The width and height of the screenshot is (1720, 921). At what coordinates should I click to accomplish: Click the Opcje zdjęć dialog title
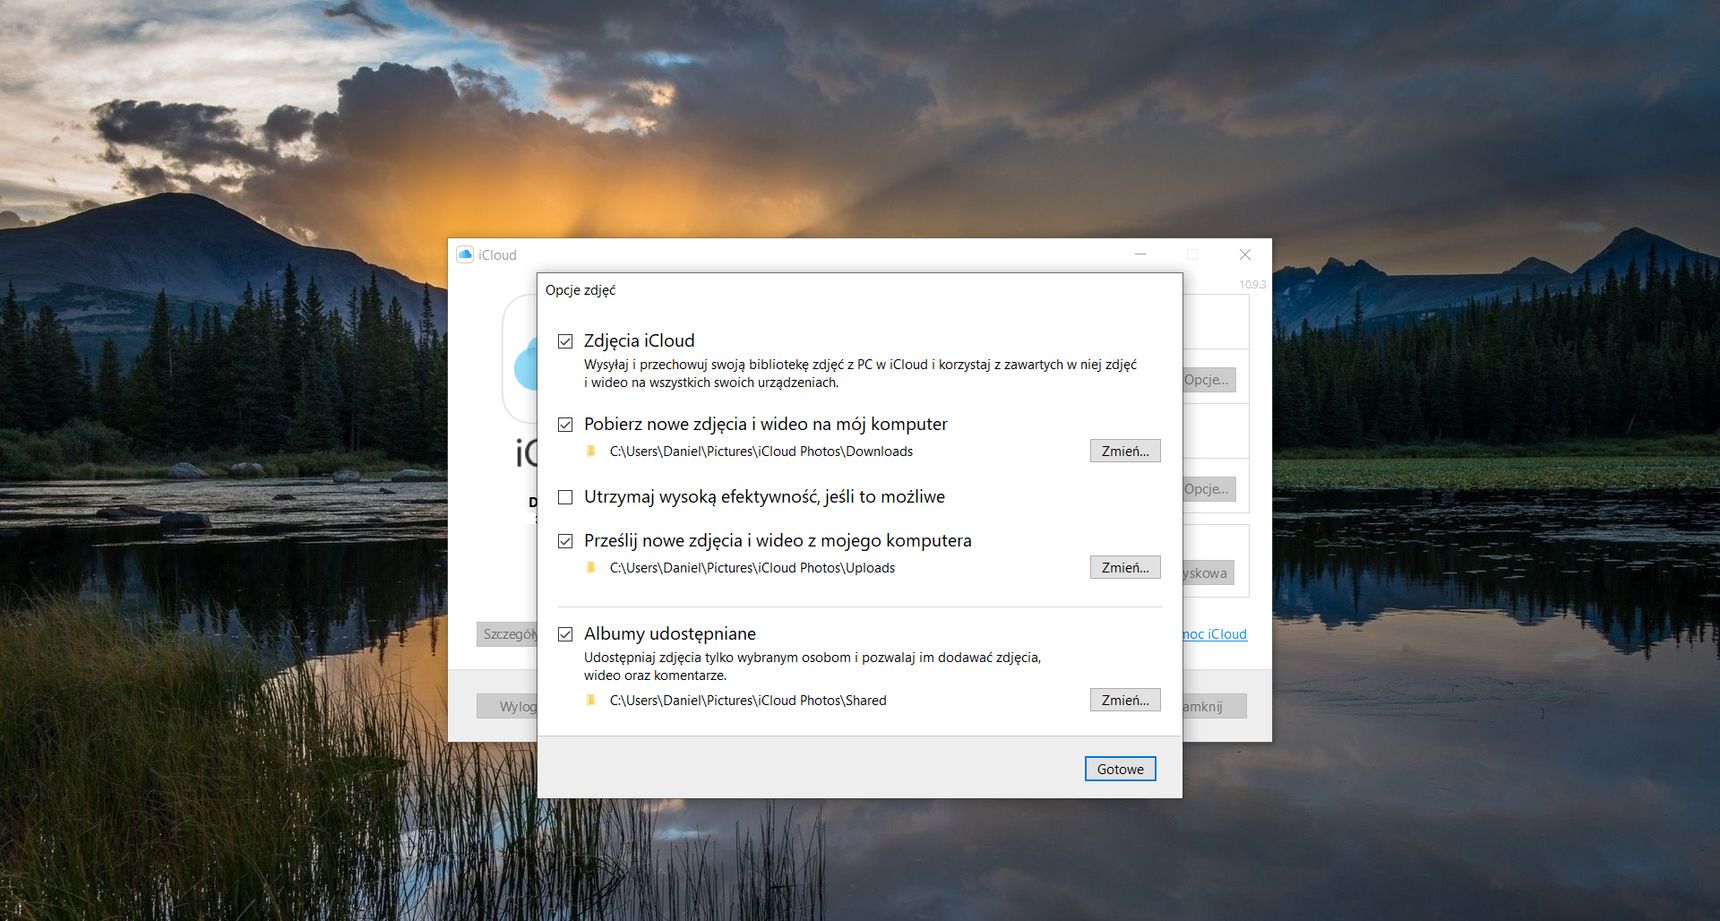coord(580,290)
